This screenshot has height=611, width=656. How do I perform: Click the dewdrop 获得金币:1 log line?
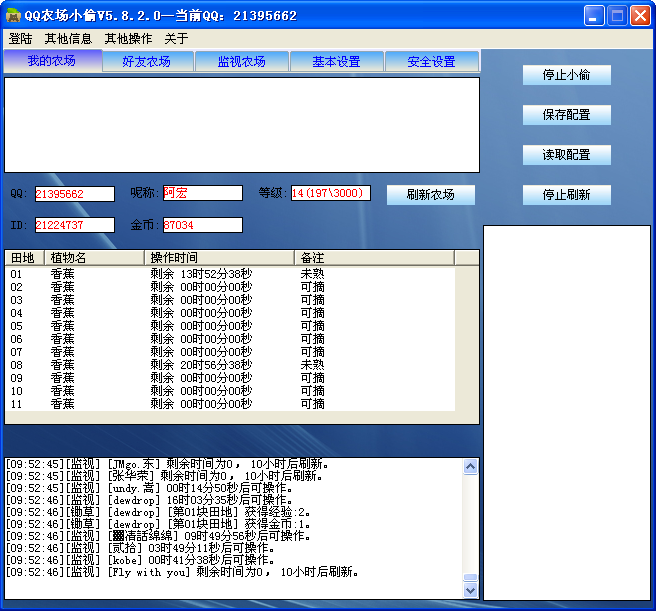pos(158,524)
